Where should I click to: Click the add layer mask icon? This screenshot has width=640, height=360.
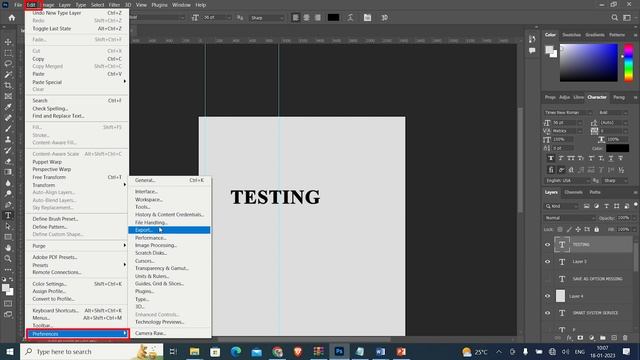point(580,338)
